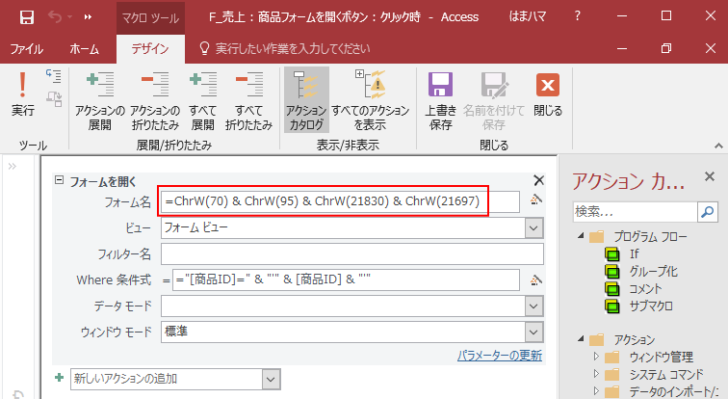Open the ウィンドウ モード dropdown
The image size is (728, 399).
(x=534, y=332)
